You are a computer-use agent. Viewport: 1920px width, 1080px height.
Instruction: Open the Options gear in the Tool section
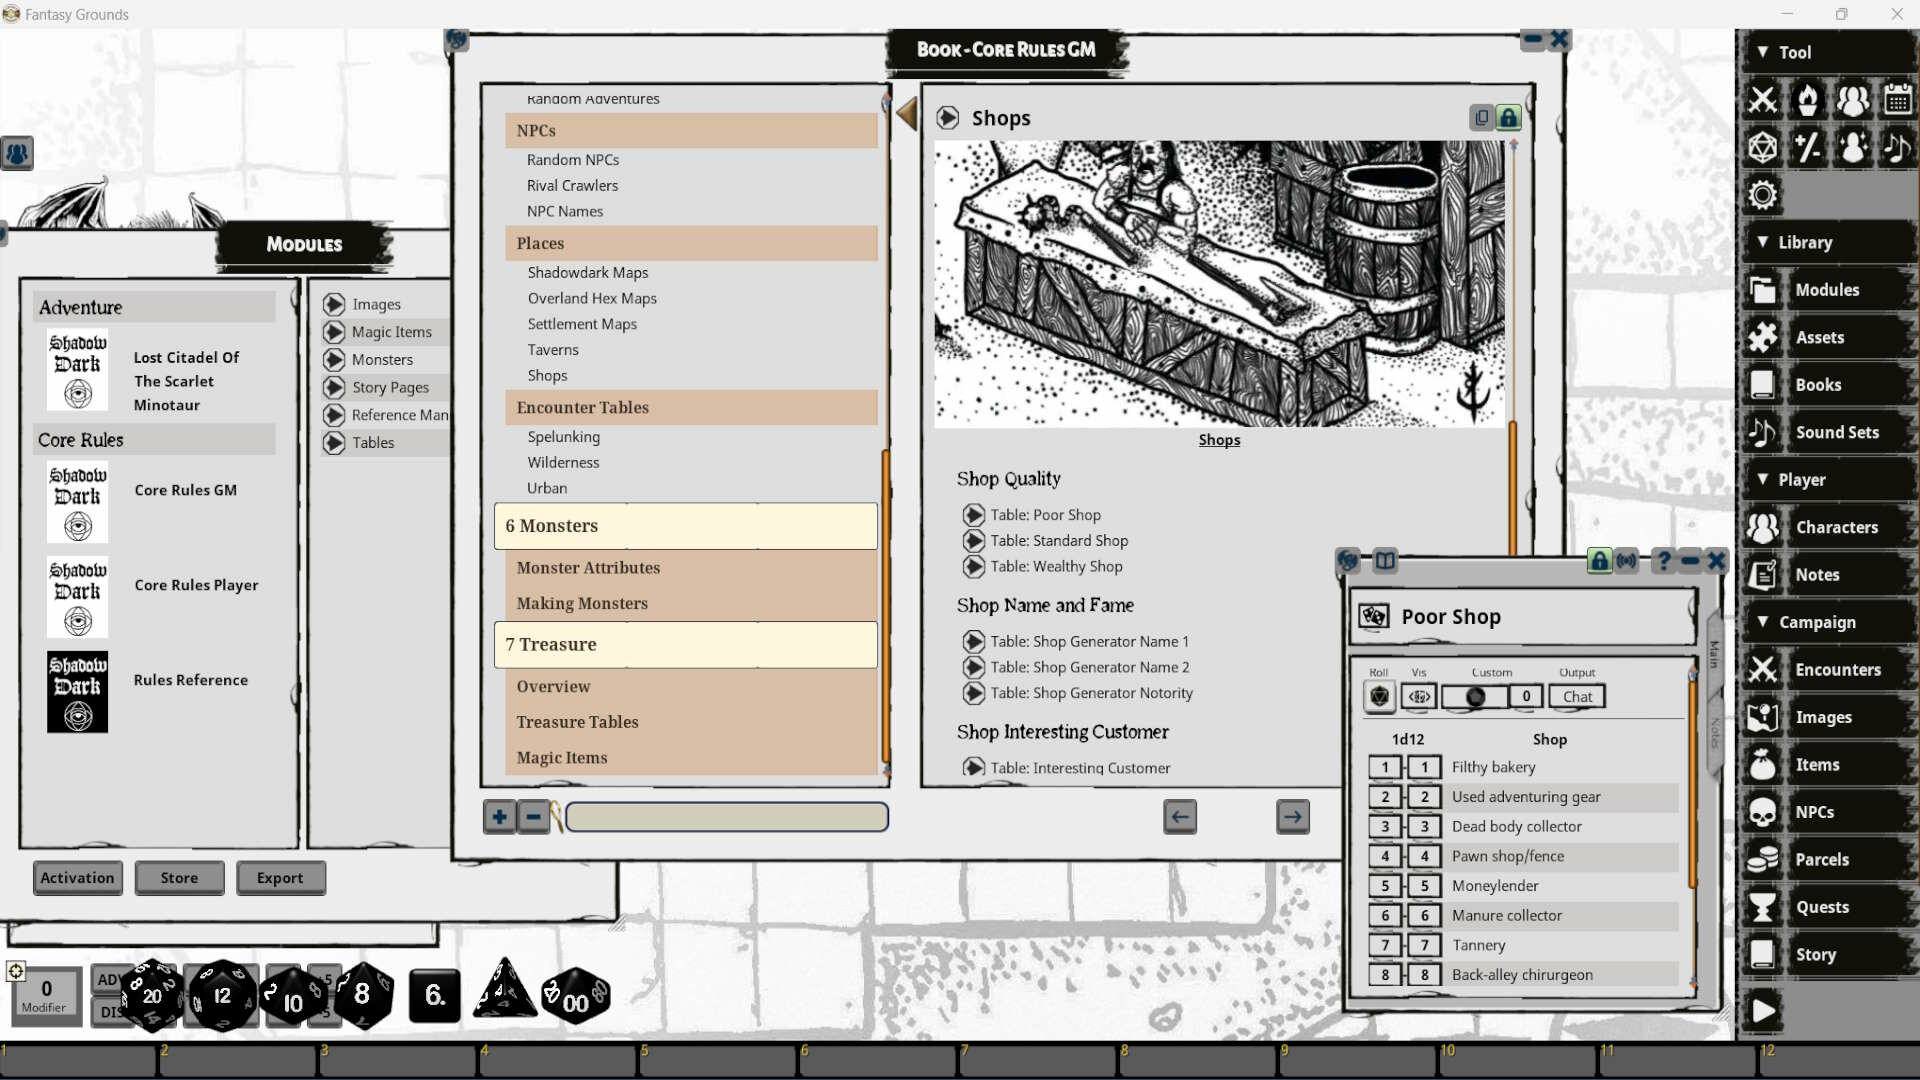1763,195
